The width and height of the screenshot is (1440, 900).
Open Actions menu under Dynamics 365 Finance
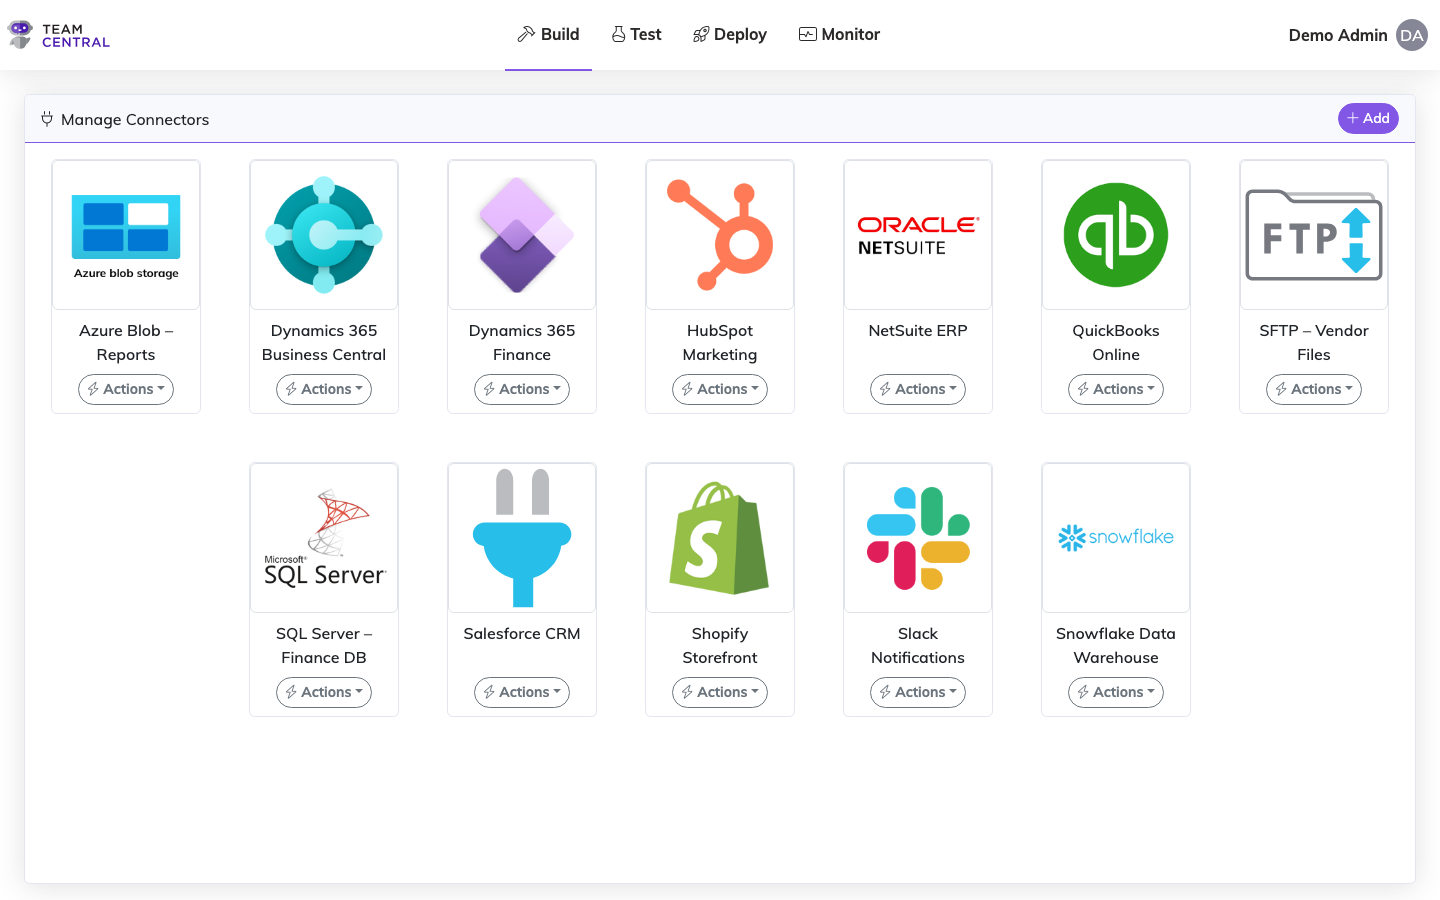point(522,389)
